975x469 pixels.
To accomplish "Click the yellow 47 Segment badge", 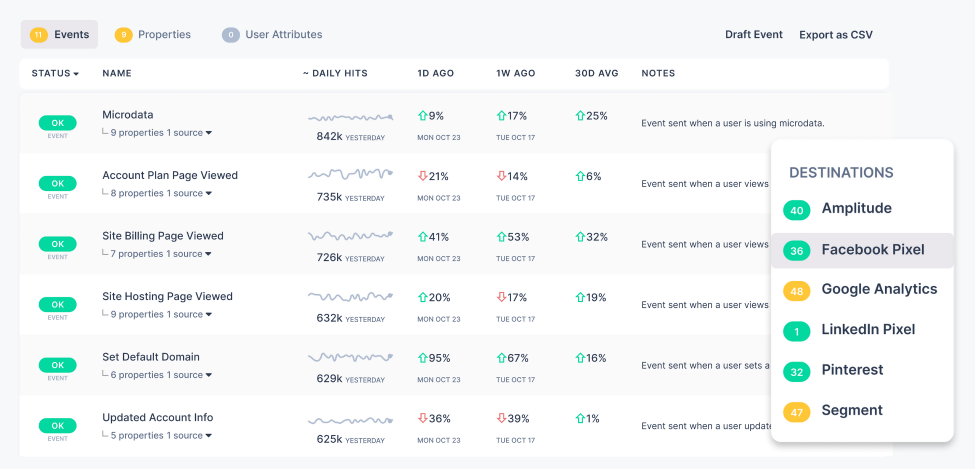I will pyautogui.click(x=797, y=411).
